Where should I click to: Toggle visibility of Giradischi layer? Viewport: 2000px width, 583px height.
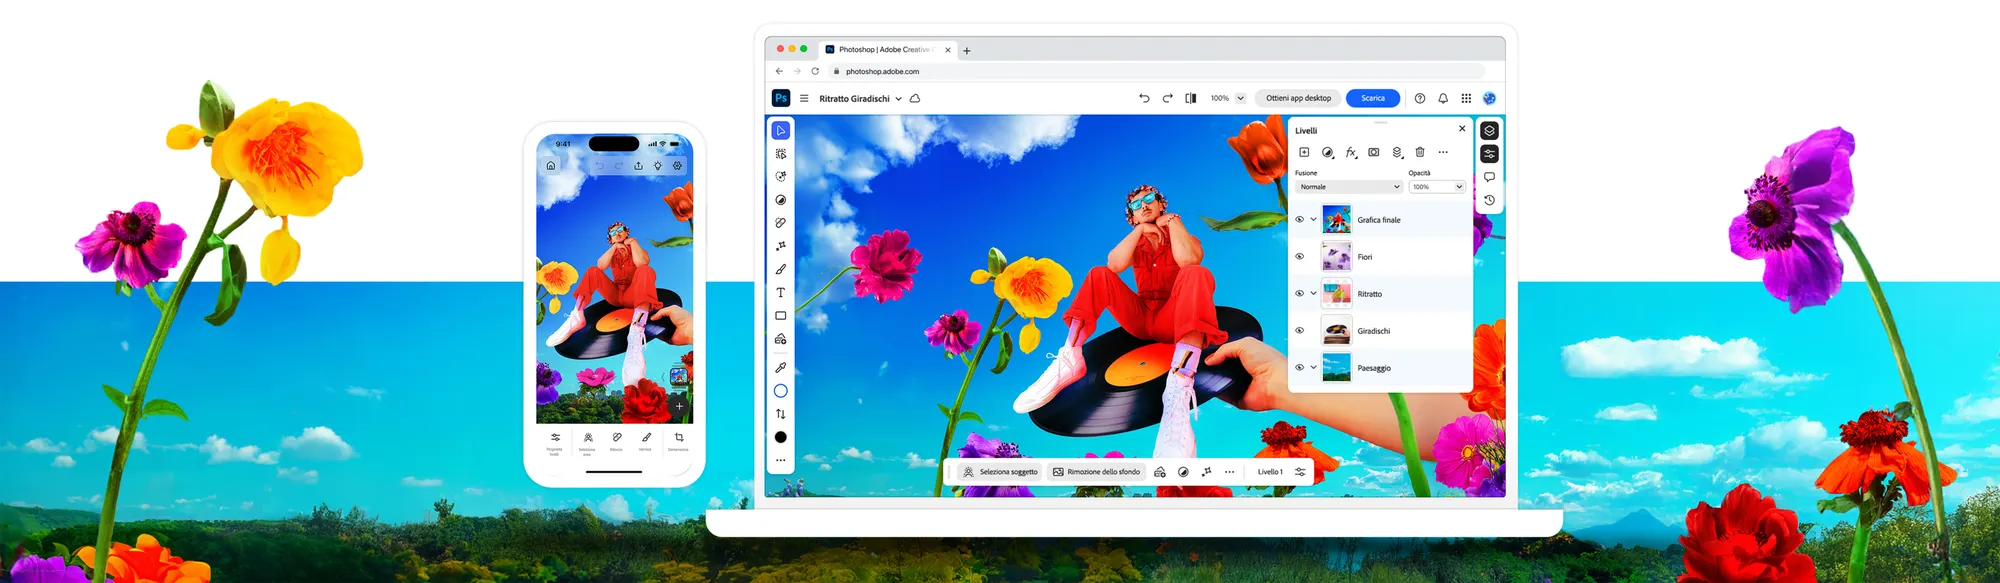click(x=1300, y=331)
